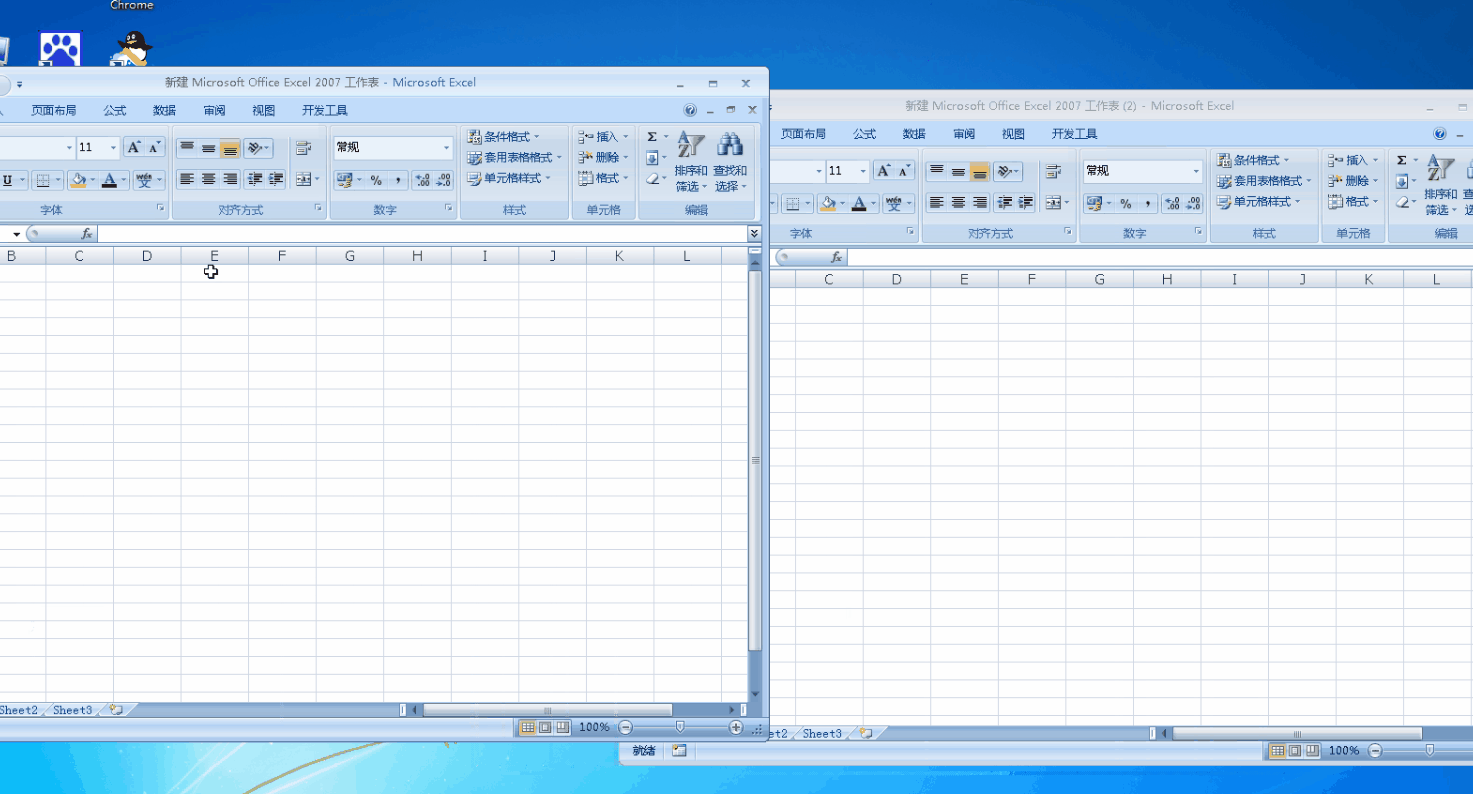Increase indent in front Excel window
The height and width of the screenshot is (794, 1473).
pos(276,179)
